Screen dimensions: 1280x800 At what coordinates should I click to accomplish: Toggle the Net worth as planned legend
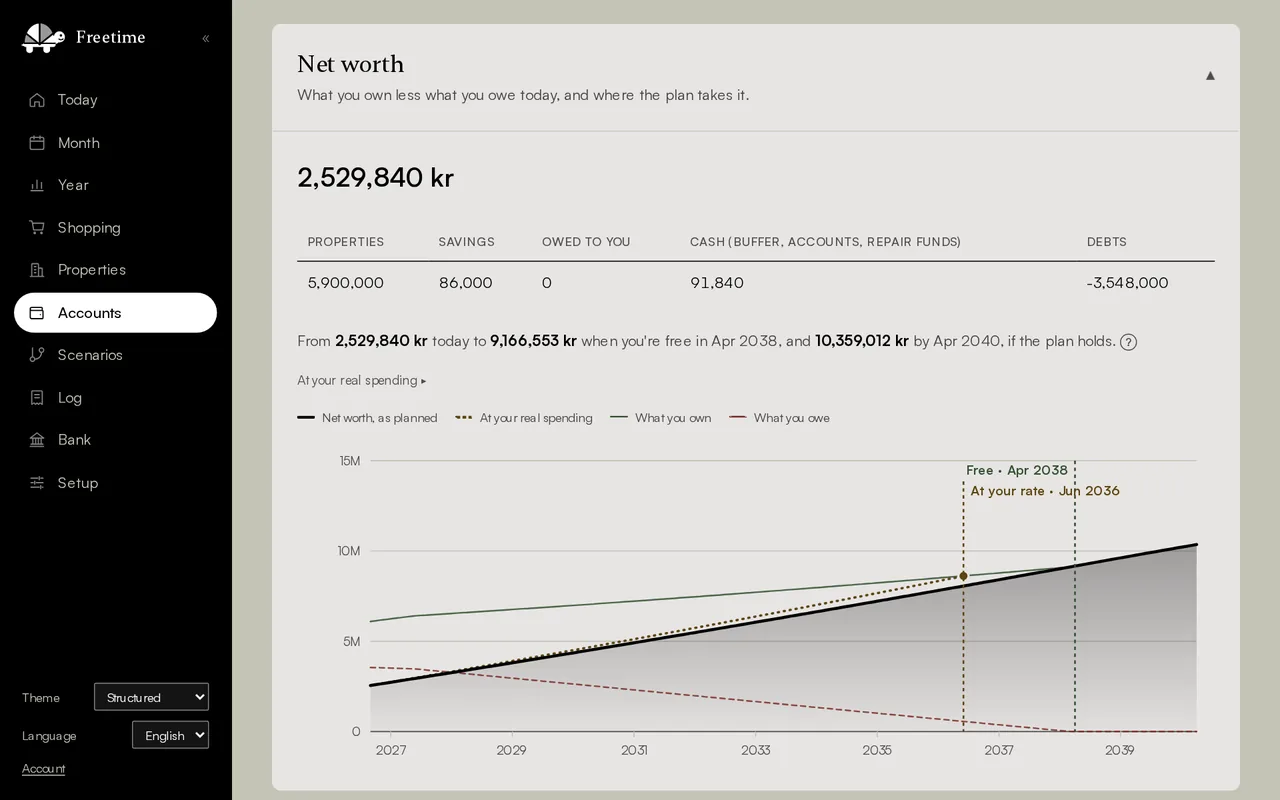tap(367, 418)
